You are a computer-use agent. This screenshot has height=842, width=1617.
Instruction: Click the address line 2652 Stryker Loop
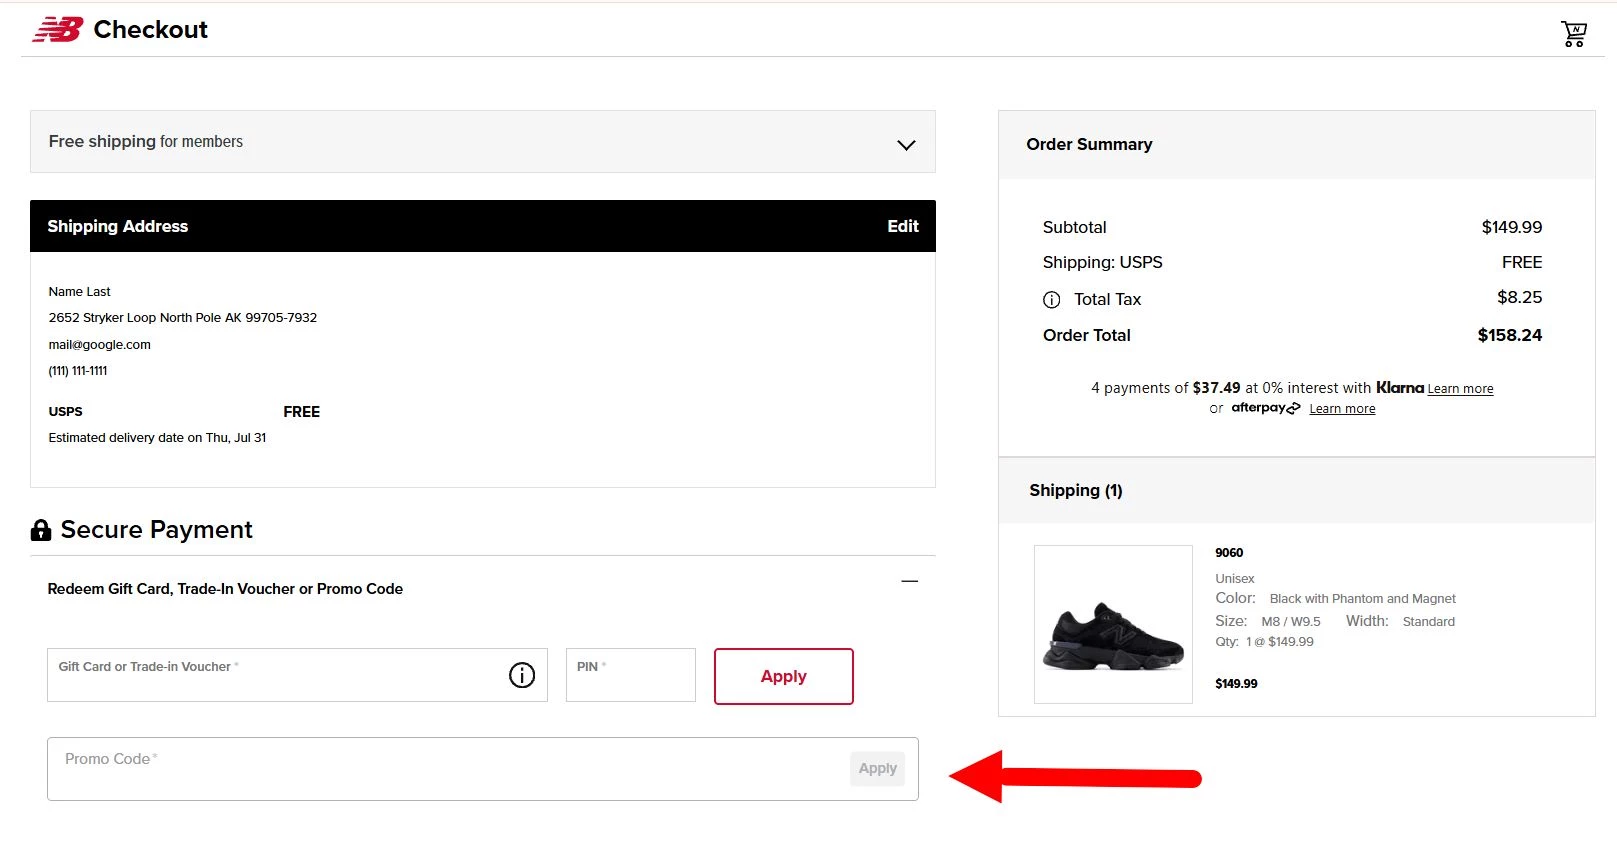183,318
